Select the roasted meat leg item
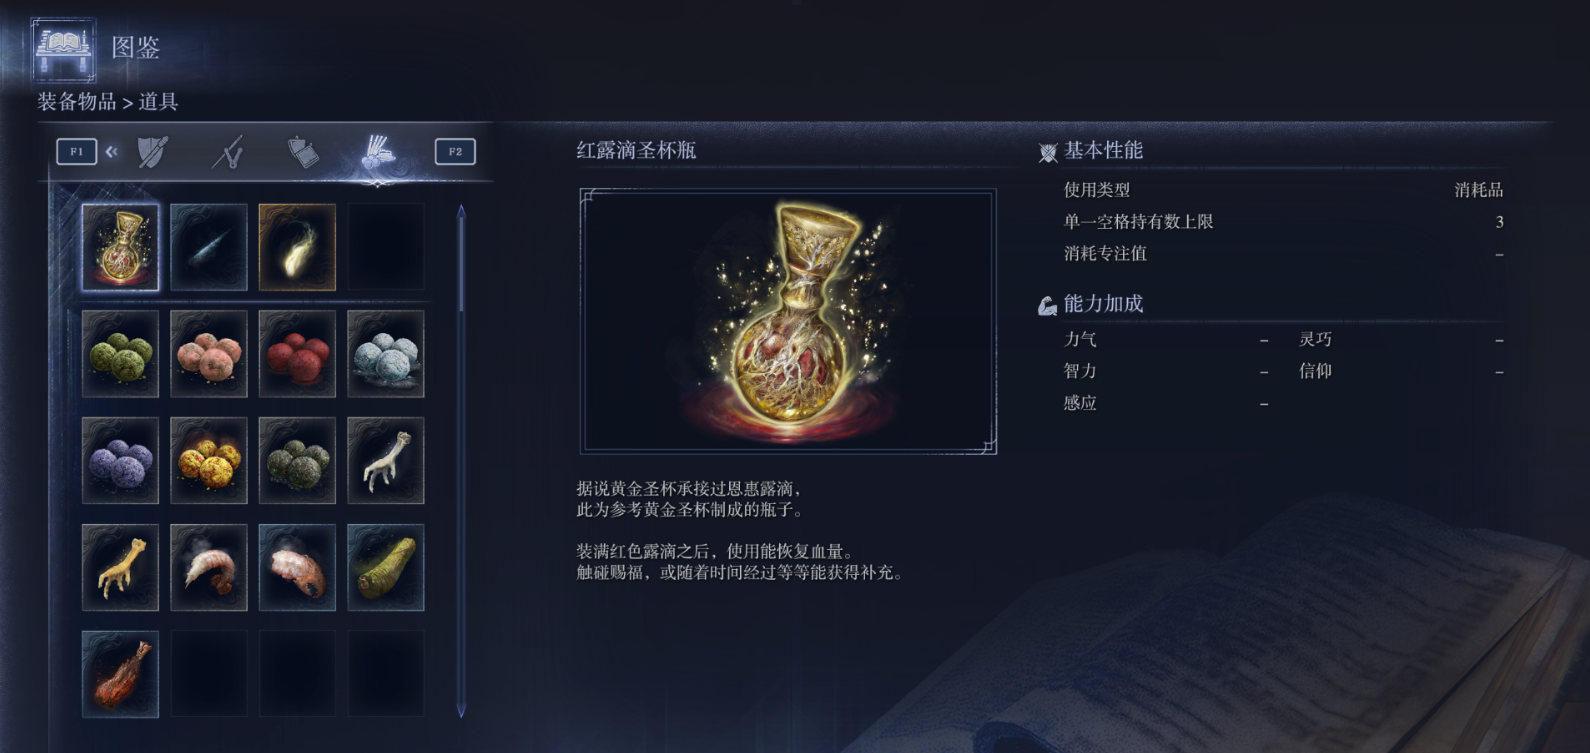Viewport: 1590px width, 753px height. [x=120, y=674]
